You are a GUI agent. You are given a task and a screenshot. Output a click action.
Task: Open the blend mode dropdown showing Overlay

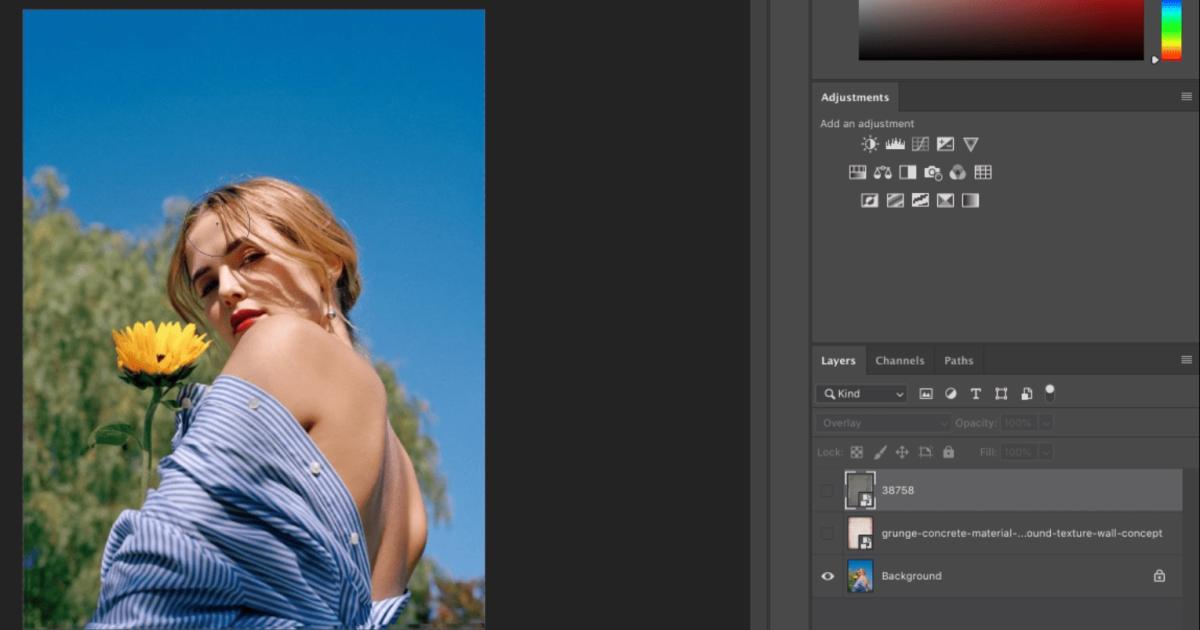pyautogui.click(x=880, y=422)
